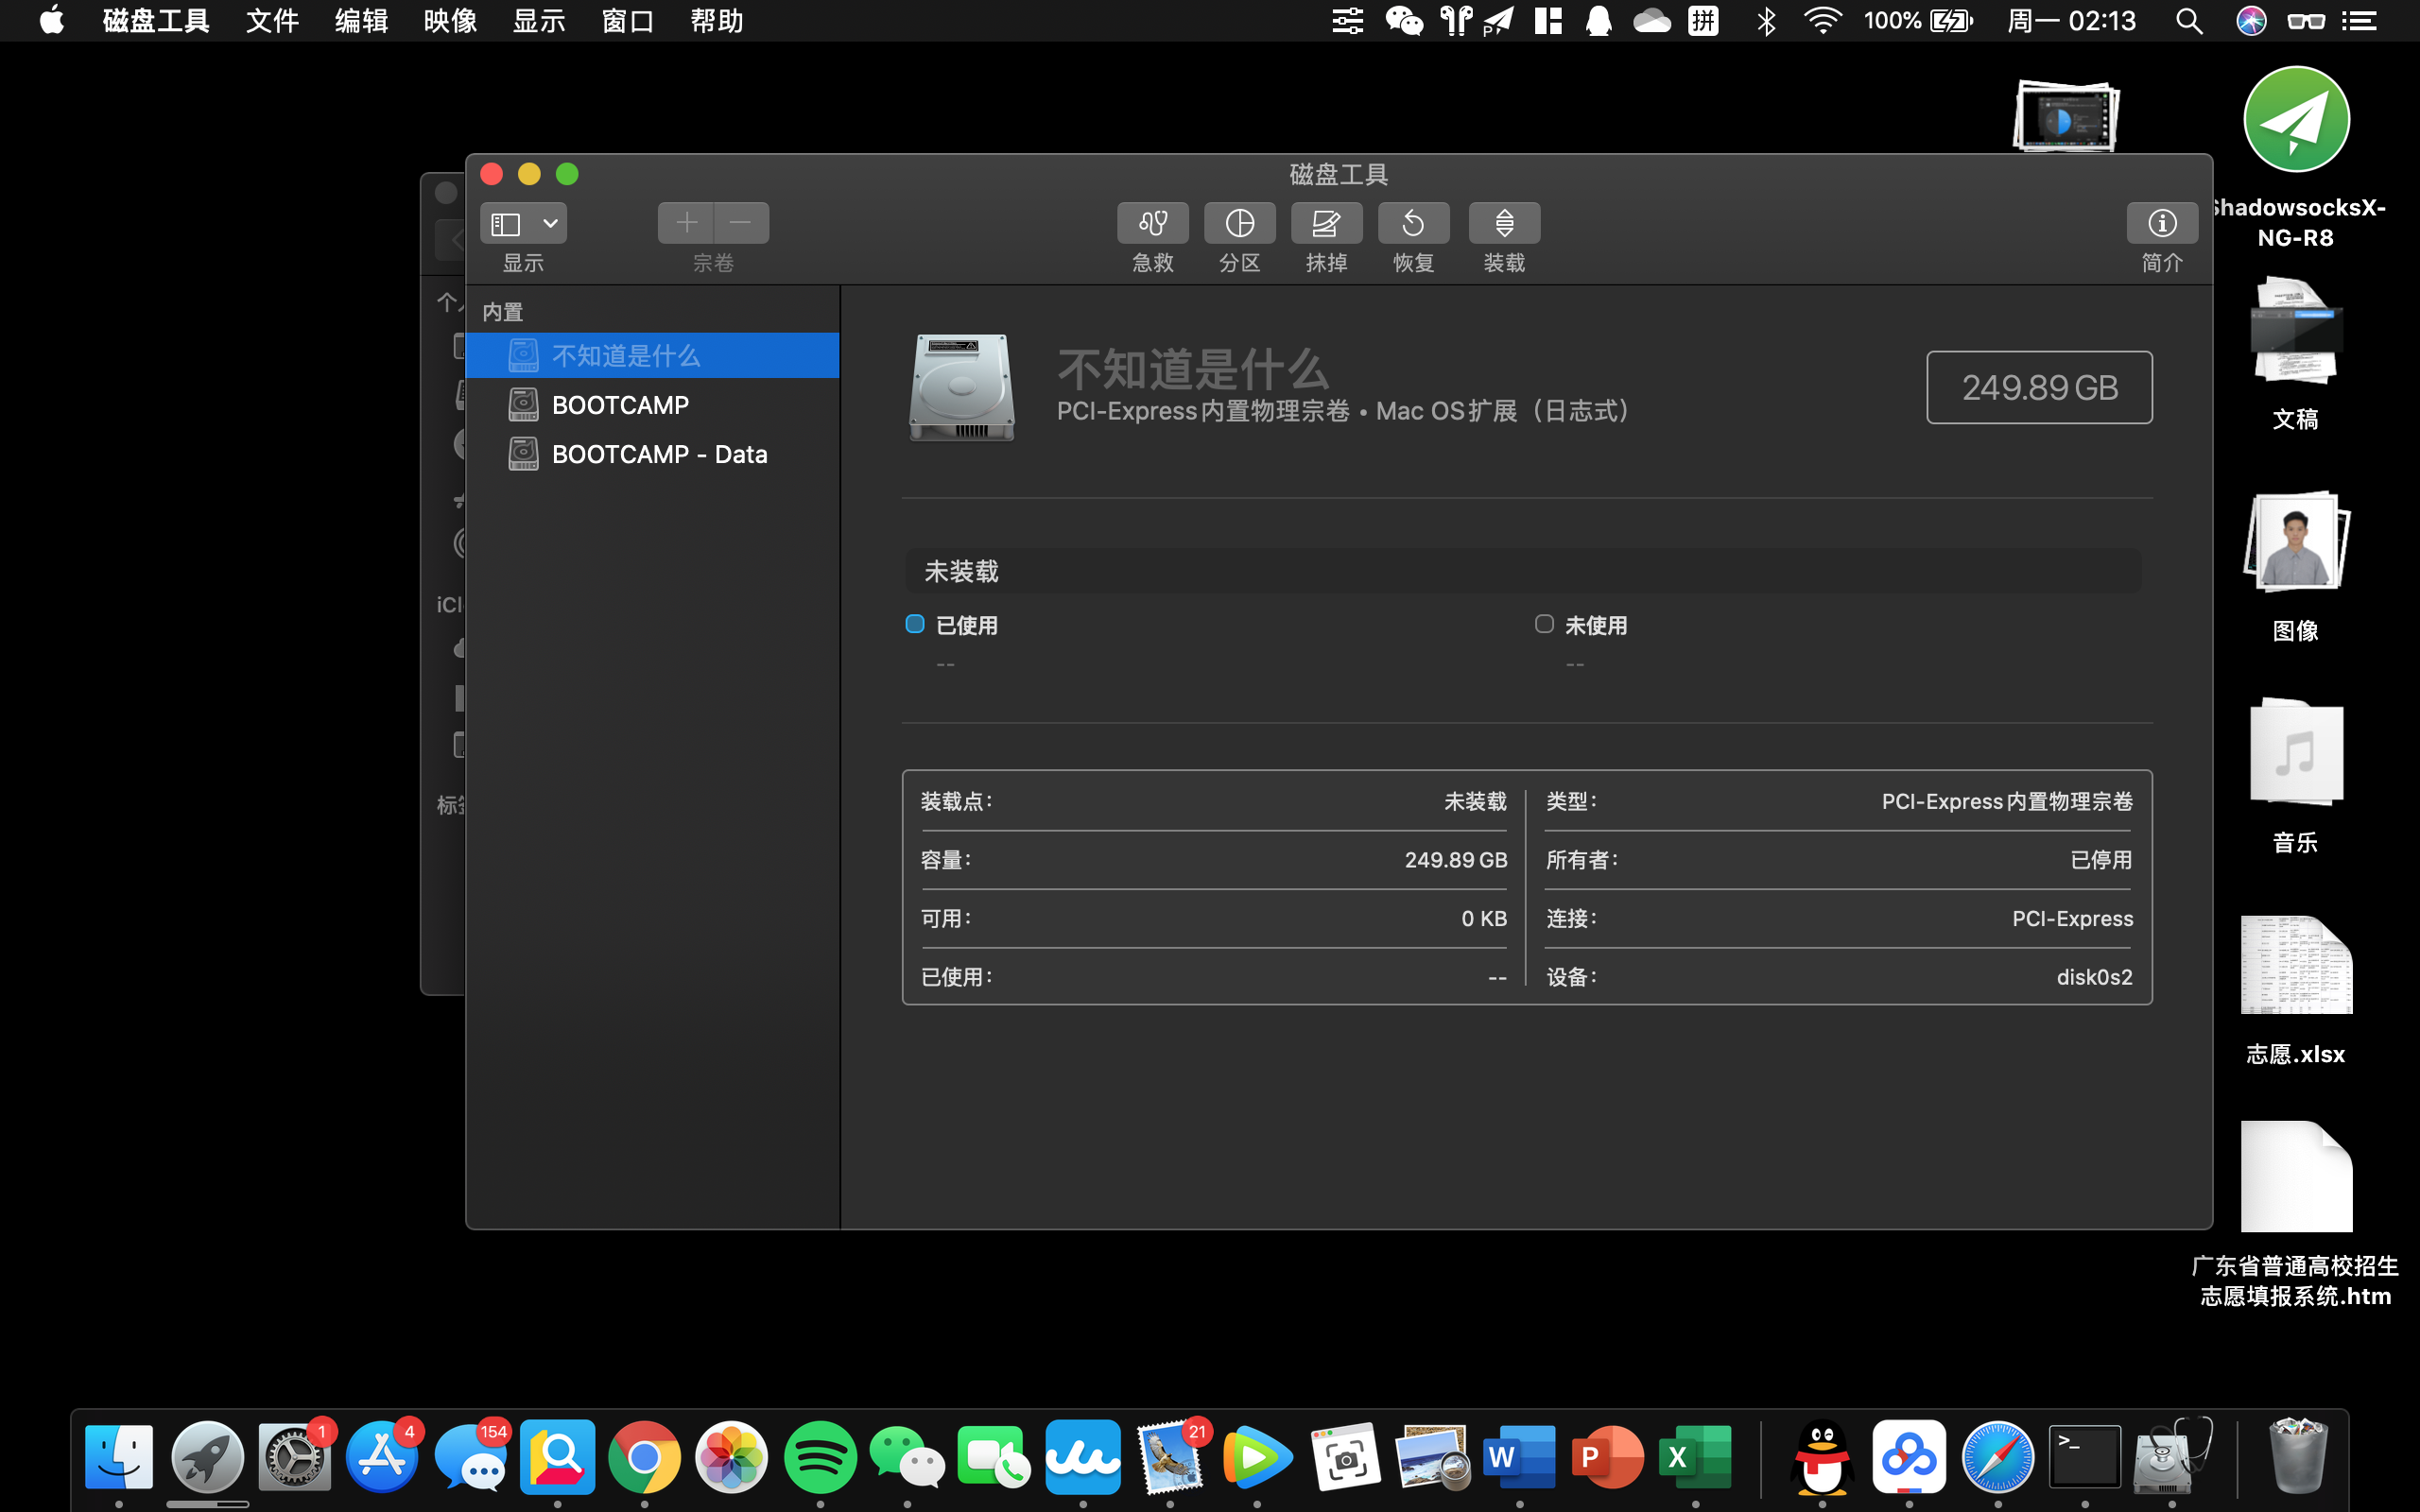Click the Mount (装载) toolbar icon
Viewport: 2420px width, 1512px height.
(x=1503, y=222)
